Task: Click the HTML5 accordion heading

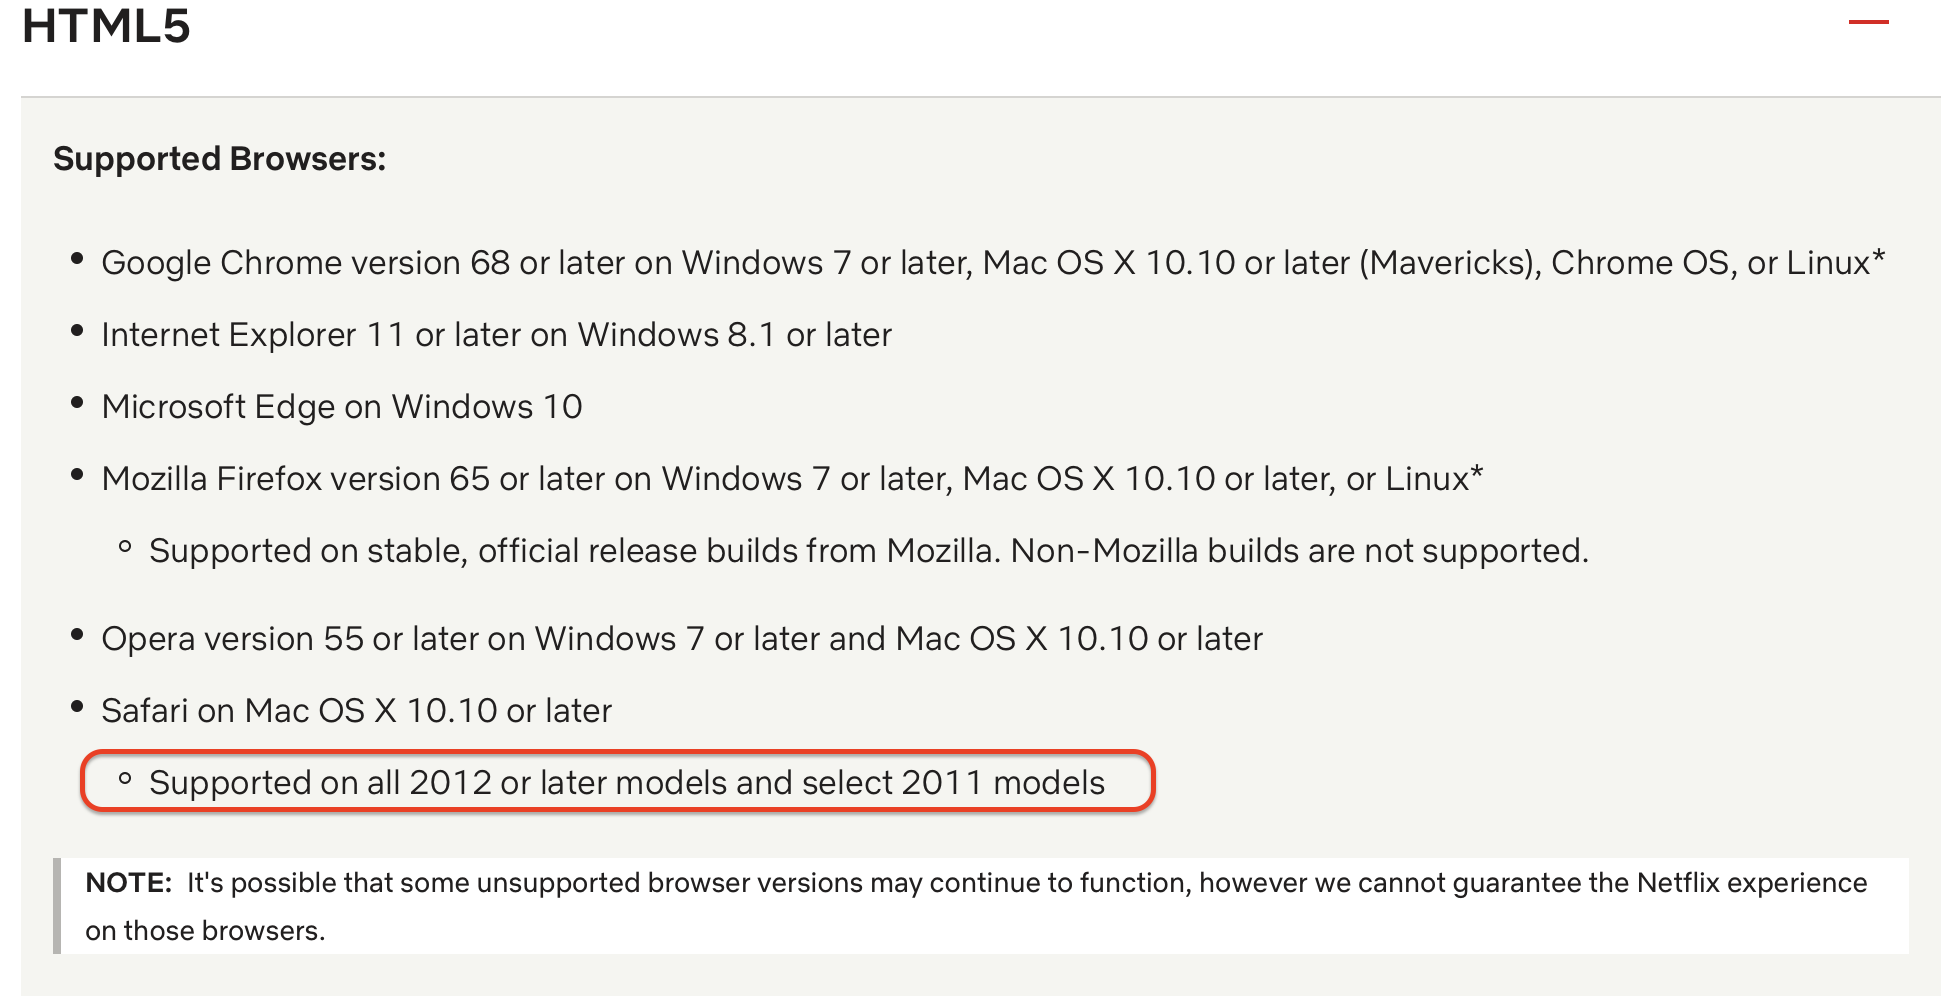Action: point(106,24)
